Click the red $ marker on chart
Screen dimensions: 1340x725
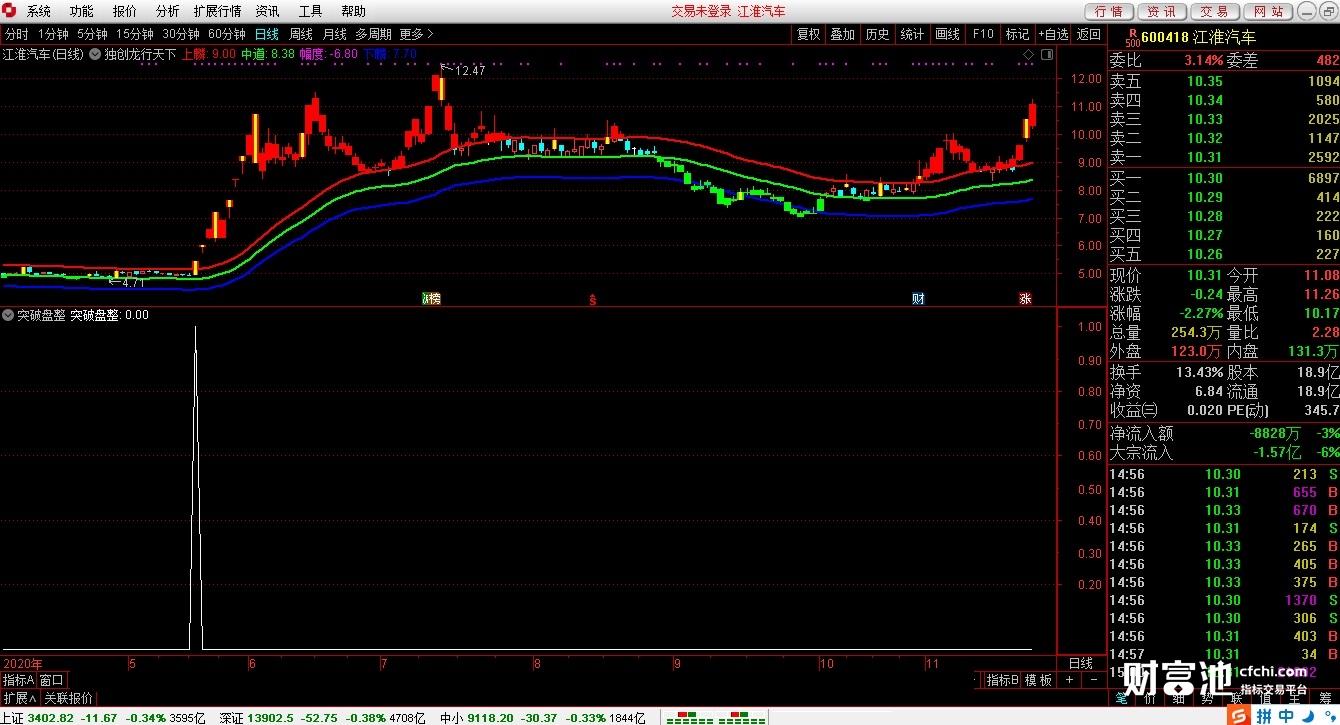[x=592, y=298]
